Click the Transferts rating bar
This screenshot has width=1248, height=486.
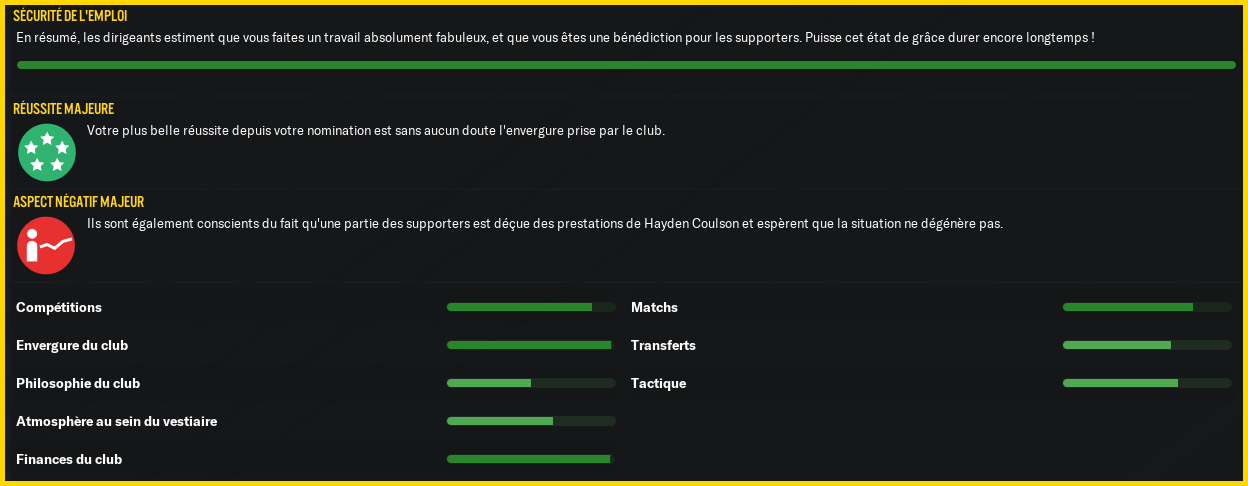click(x=1147, y=345)
